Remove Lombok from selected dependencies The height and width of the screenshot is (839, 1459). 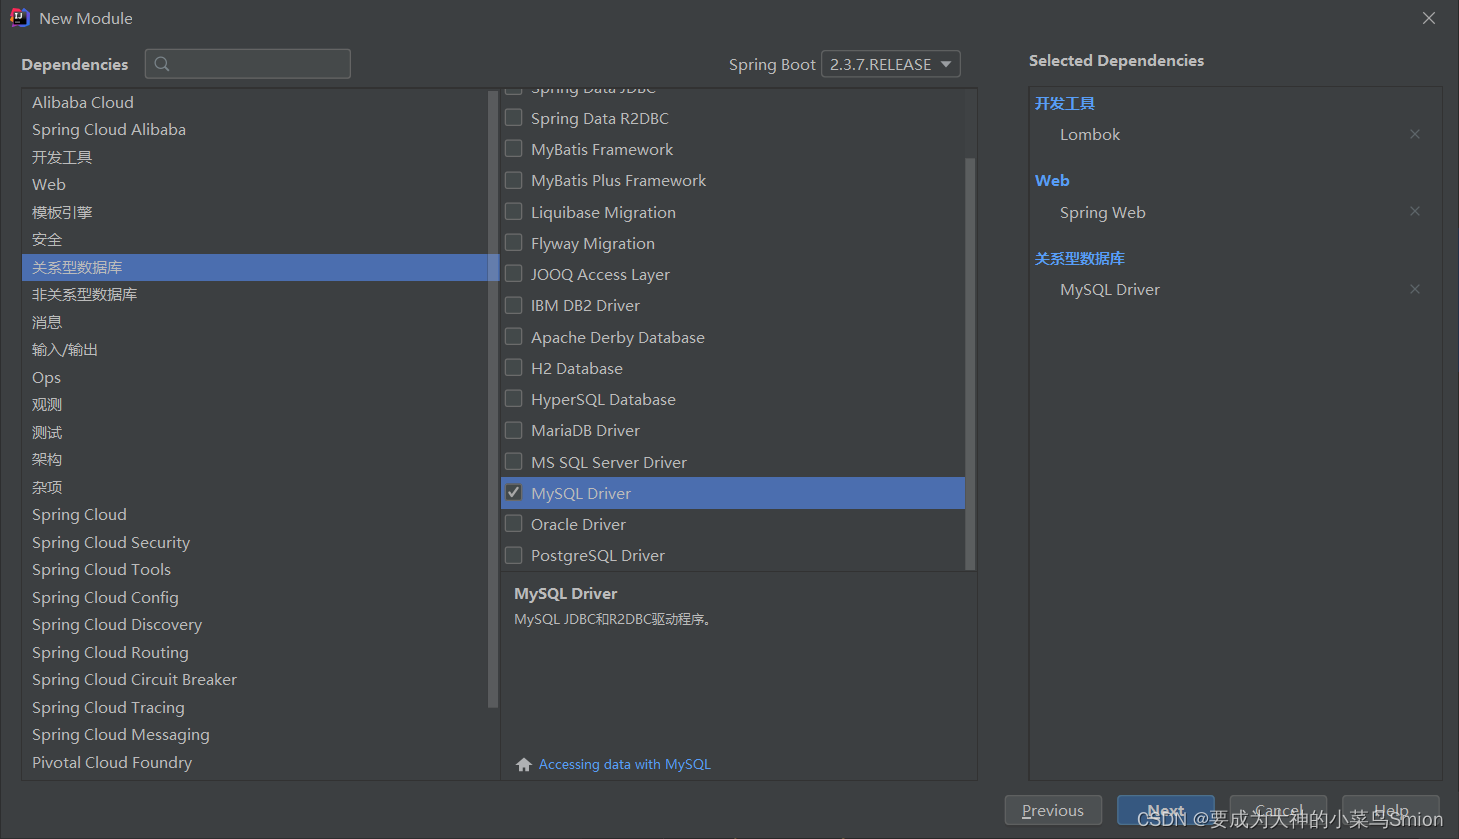point(1415,134)
